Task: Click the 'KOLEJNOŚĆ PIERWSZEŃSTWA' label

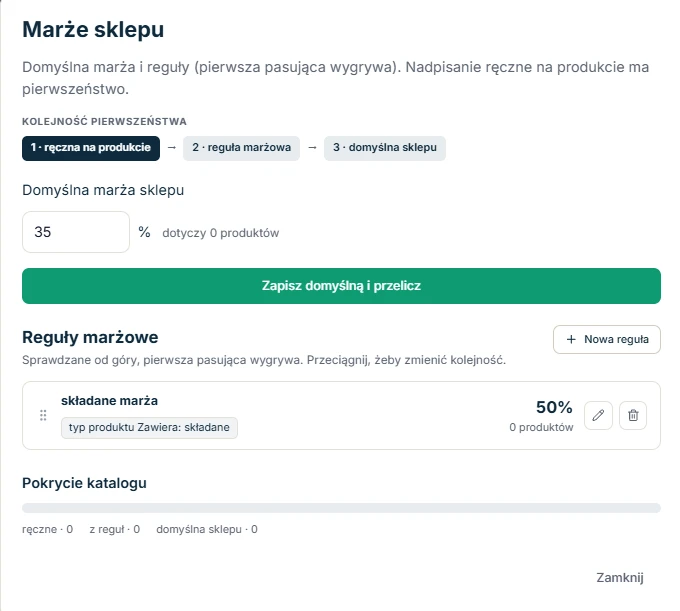Action: click(x=105, y=121)
